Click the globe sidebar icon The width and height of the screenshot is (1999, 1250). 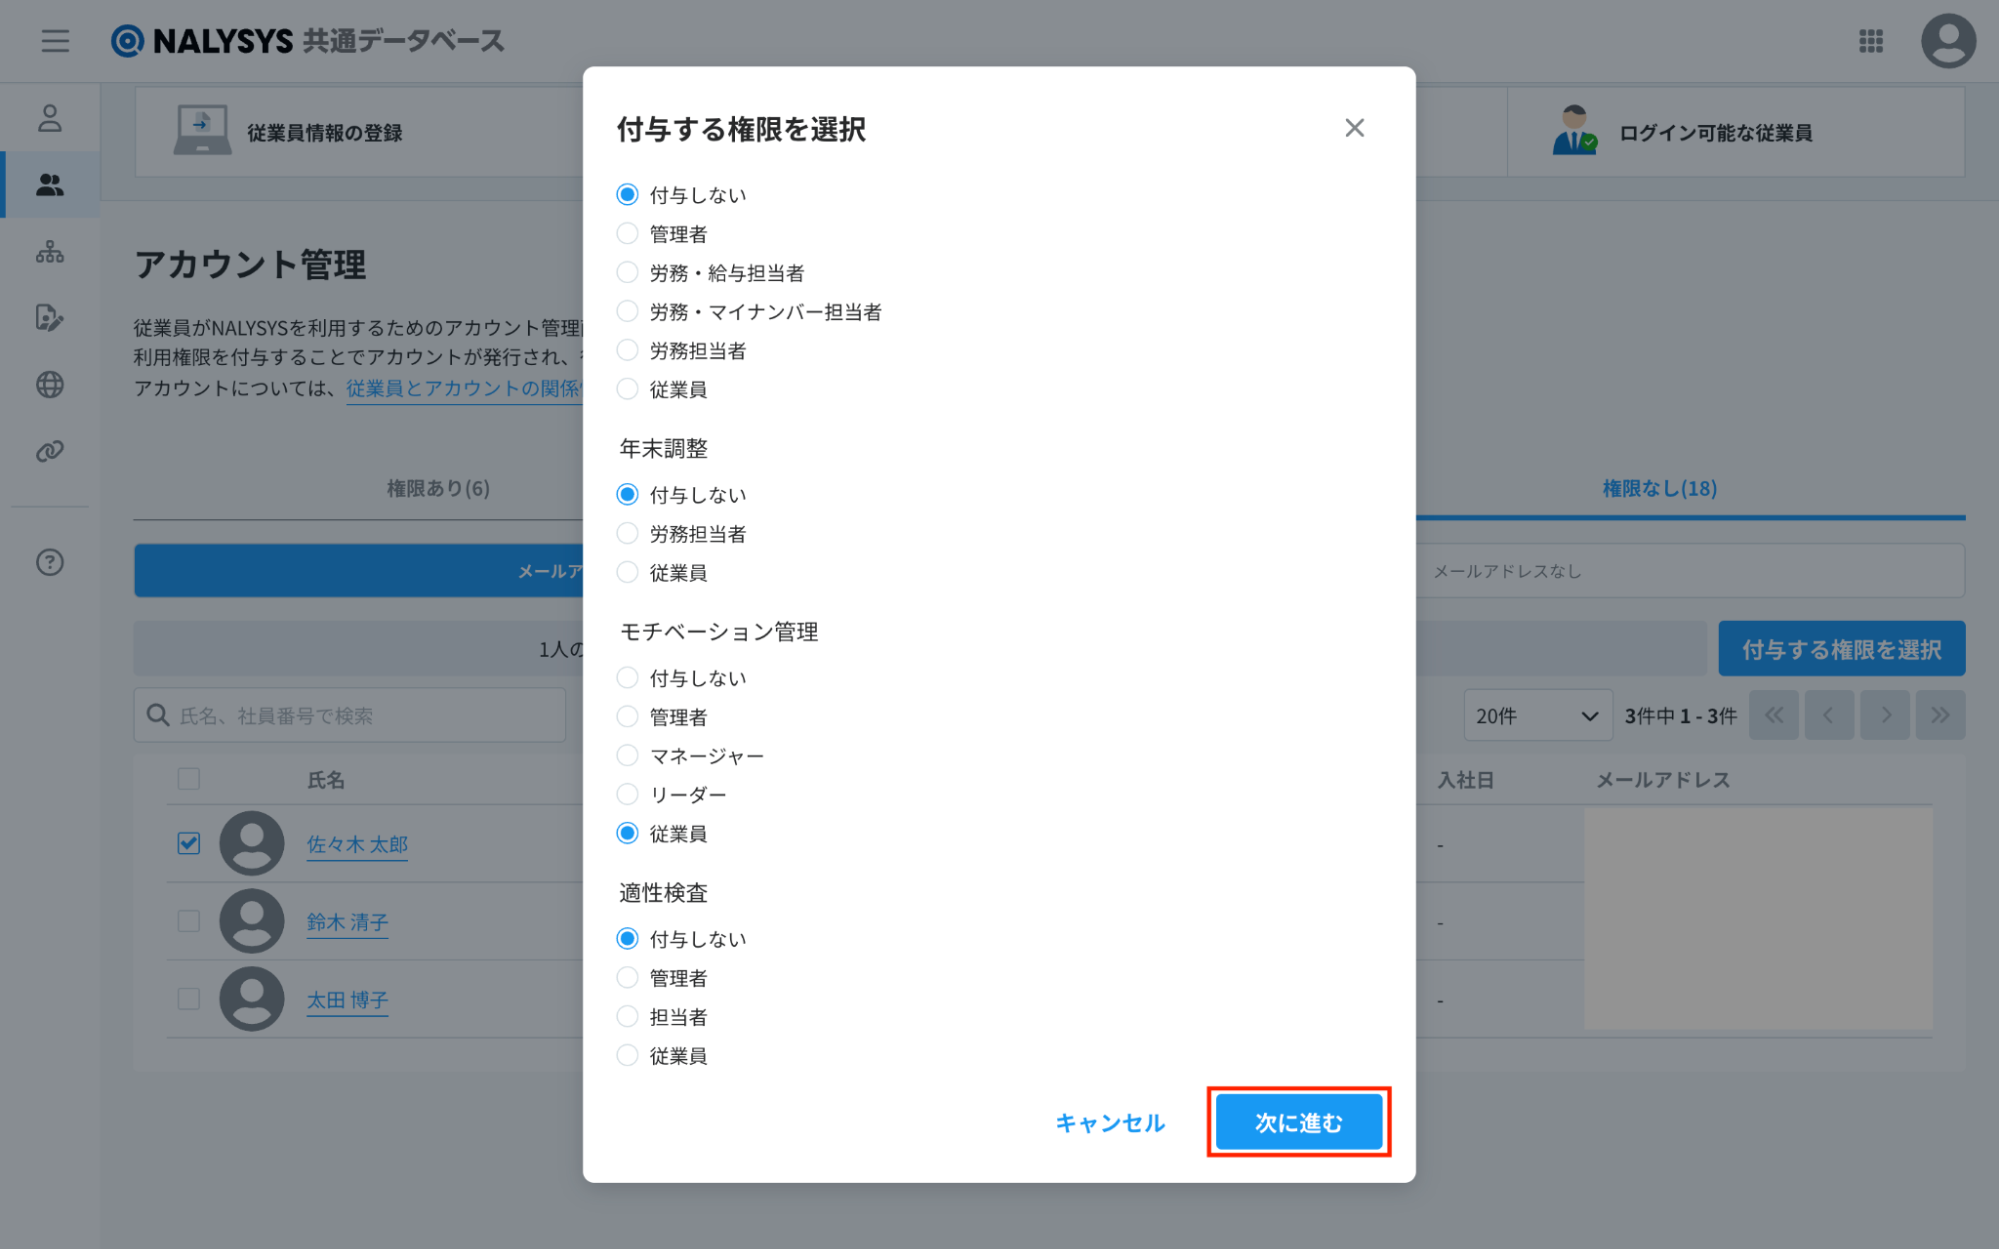(x=50, y=385)
